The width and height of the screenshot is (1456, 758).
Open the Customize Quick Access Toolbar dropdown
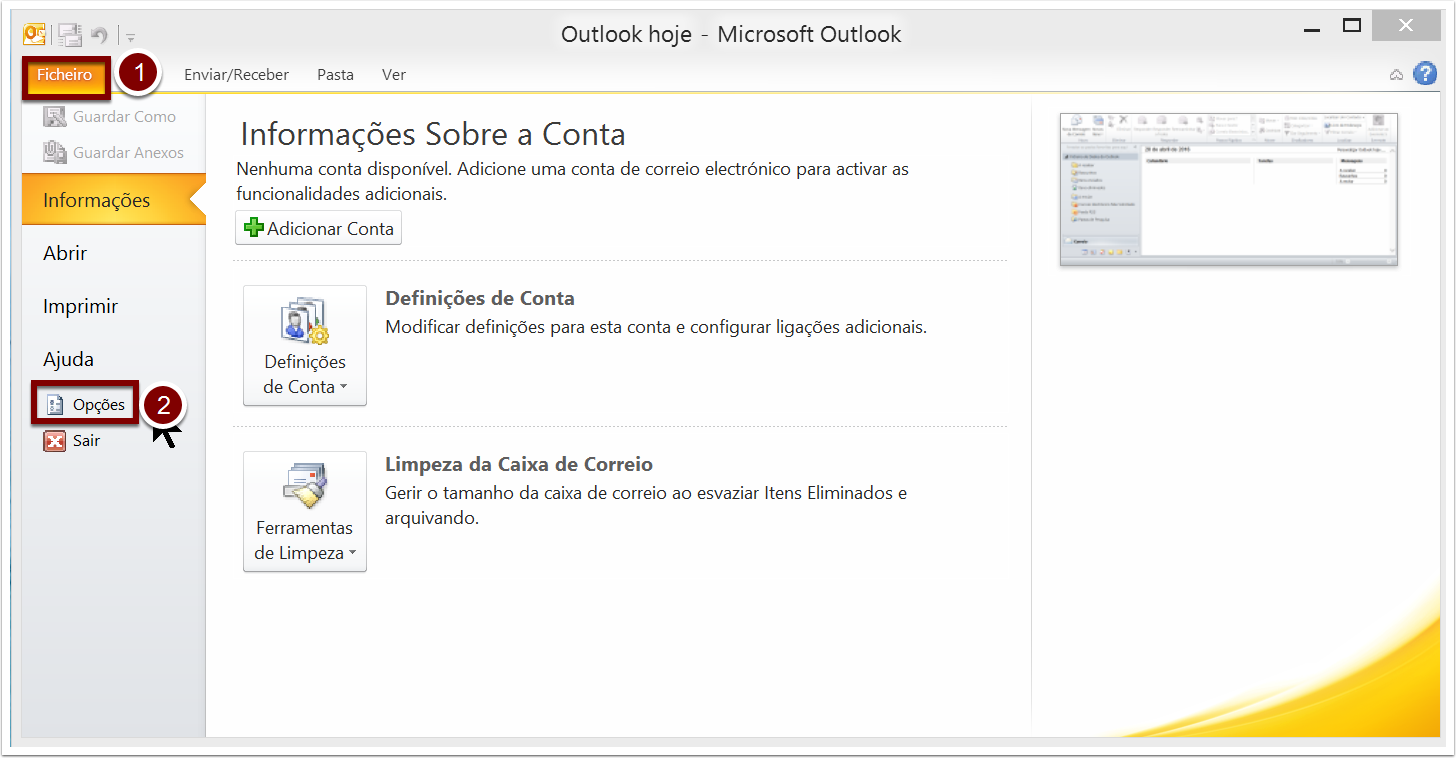[x=131, y=37]
